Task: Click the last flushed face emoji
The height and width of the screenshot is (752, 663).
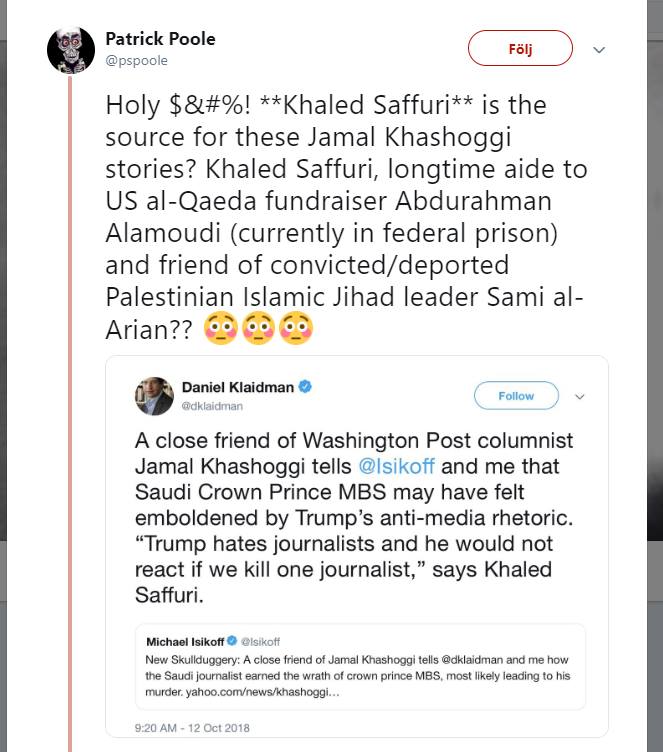Action: point(296,327)
